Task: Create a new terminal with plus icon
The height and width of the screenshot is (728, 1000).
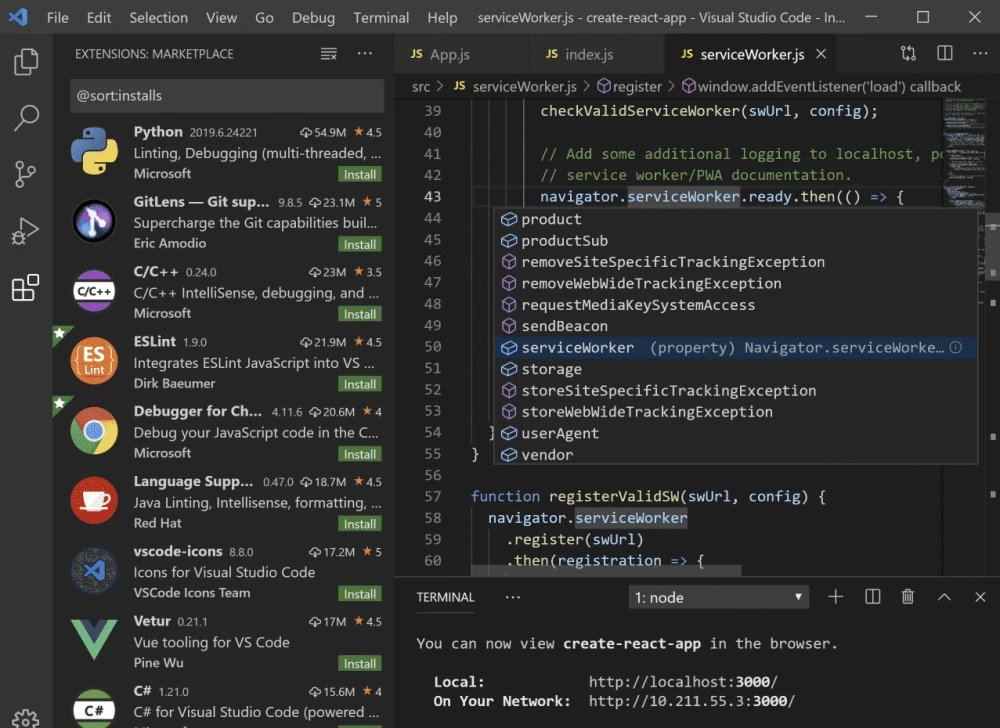Action: pyautogui.click(x=835, y=597)
